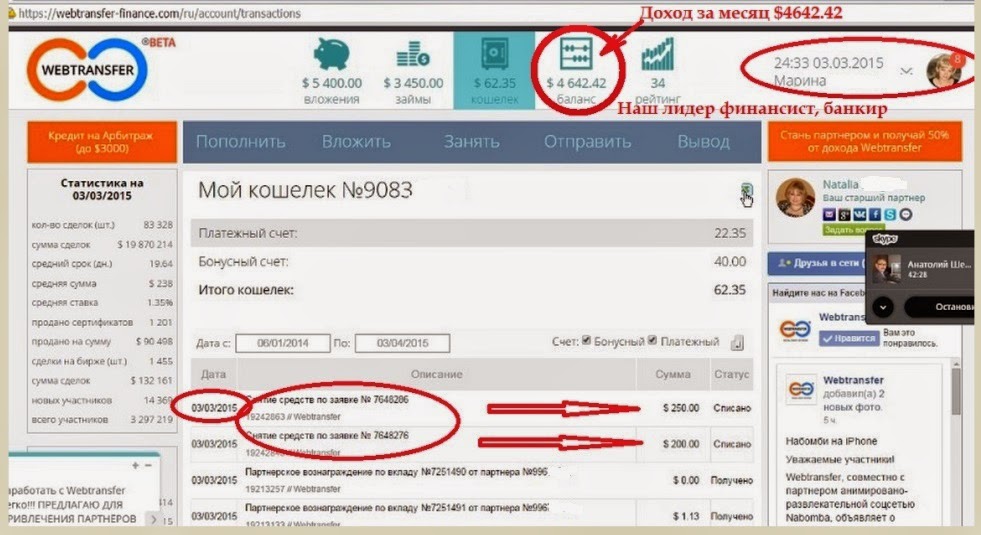Open the Отправить menu item
The image size is (981, 535).
(587, 142)
